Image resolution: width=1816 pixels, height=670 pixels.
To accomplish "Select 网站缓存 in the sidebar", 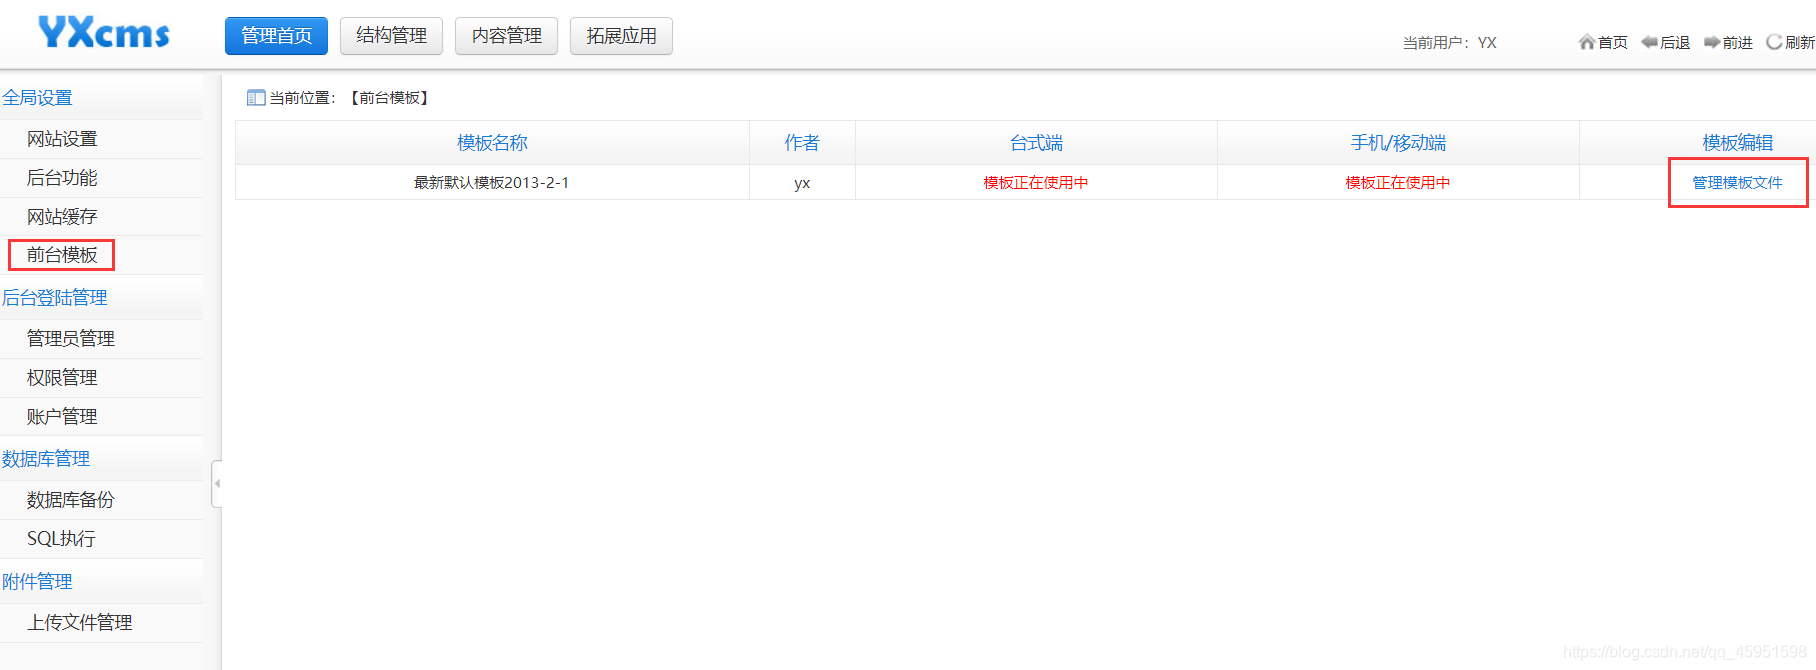I will [62, 217].
